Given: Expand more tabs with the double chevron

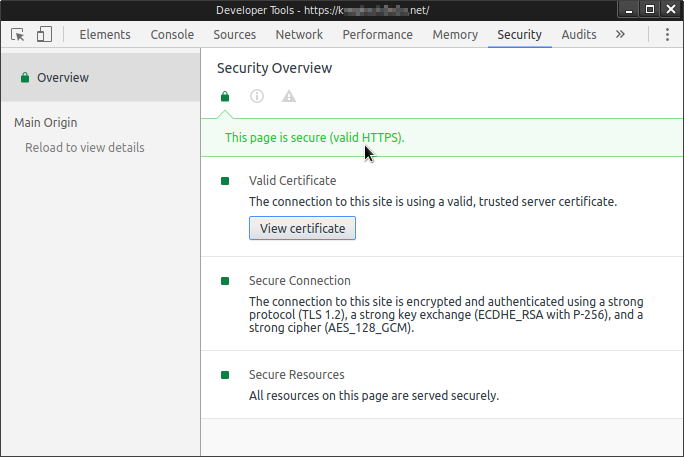Looking at the screenshot, I should pos(620,34).
